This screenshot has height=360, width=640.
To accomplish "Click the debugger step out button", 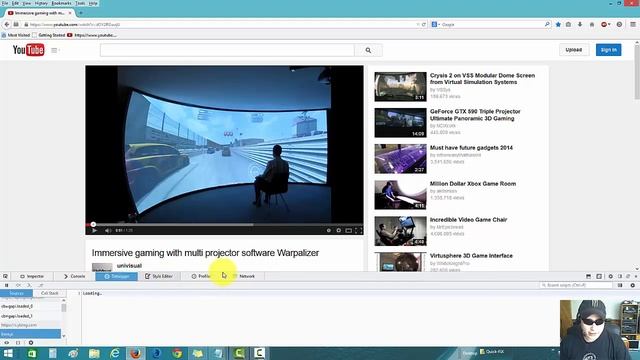I will pyautogui.click(x=40, y=285).
